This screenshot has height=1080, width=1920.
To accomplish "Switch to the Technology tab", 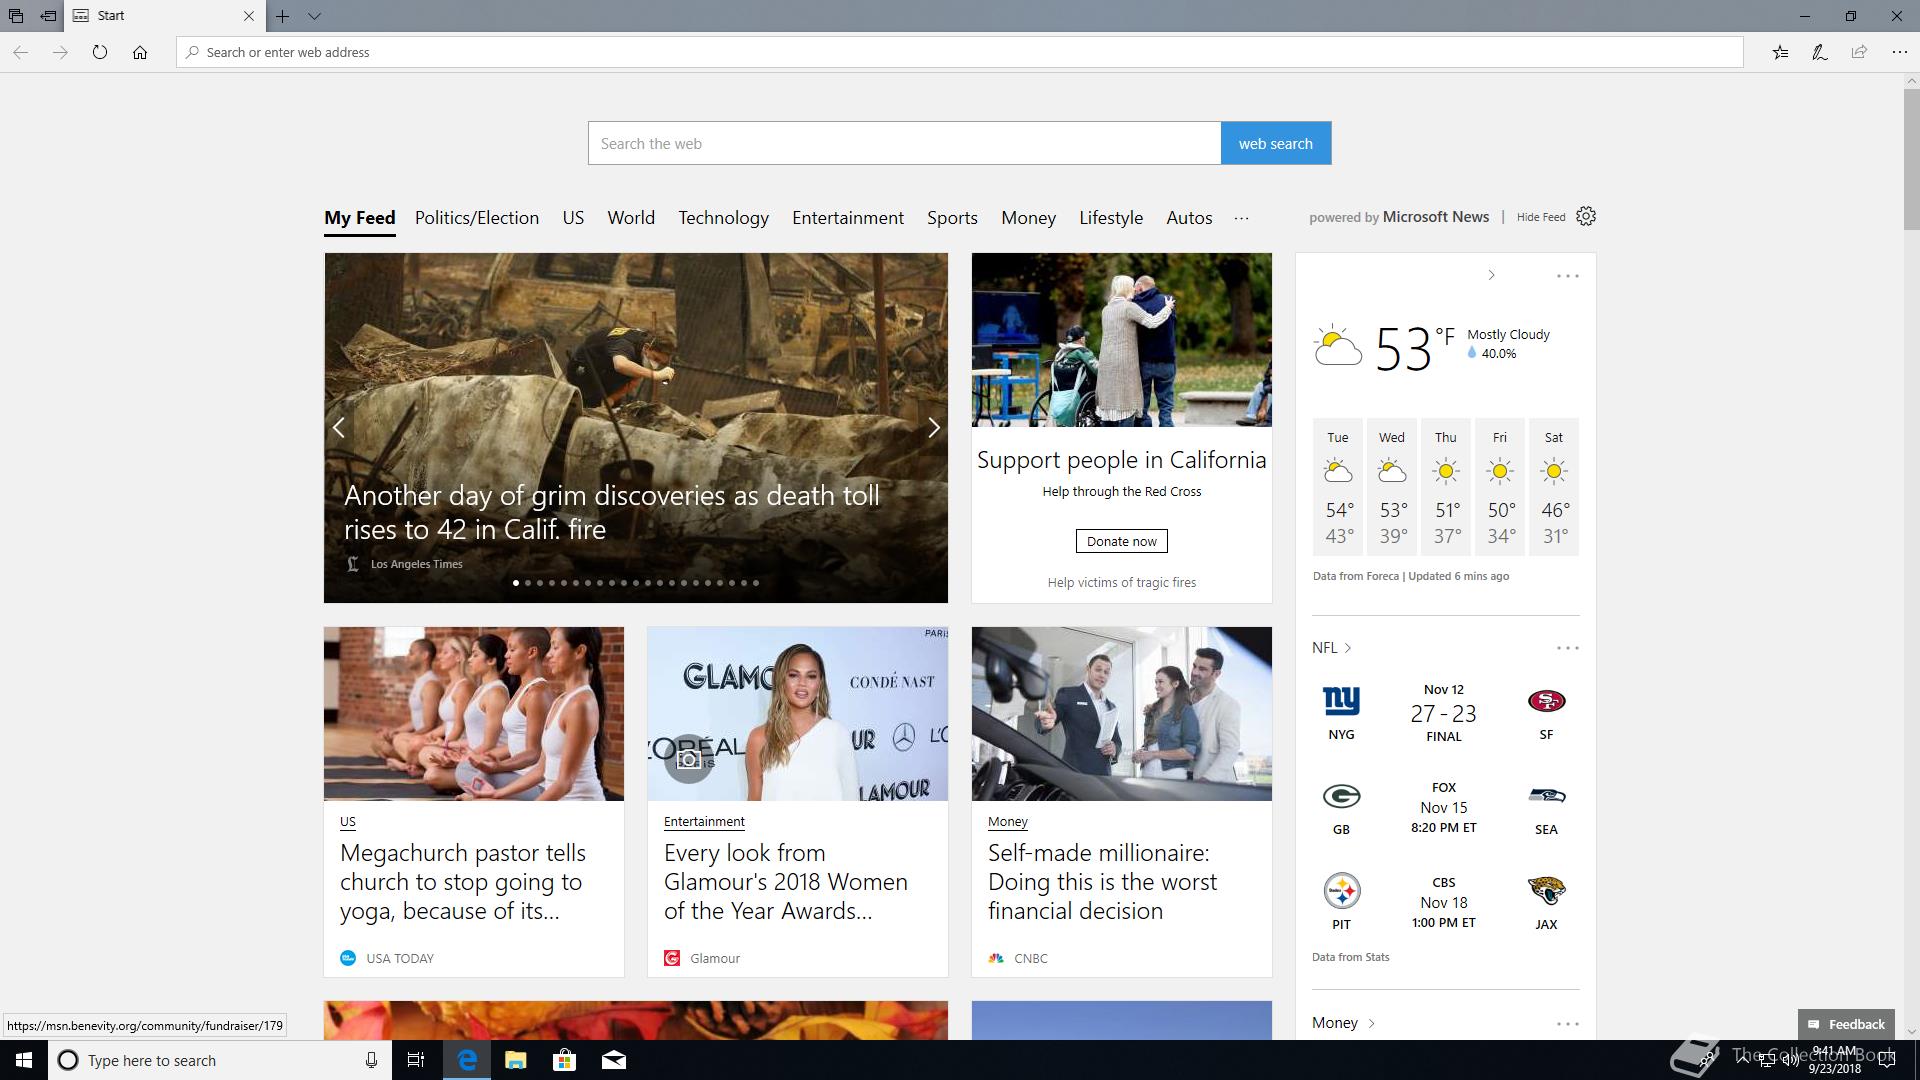I will (x=723, y=218).
